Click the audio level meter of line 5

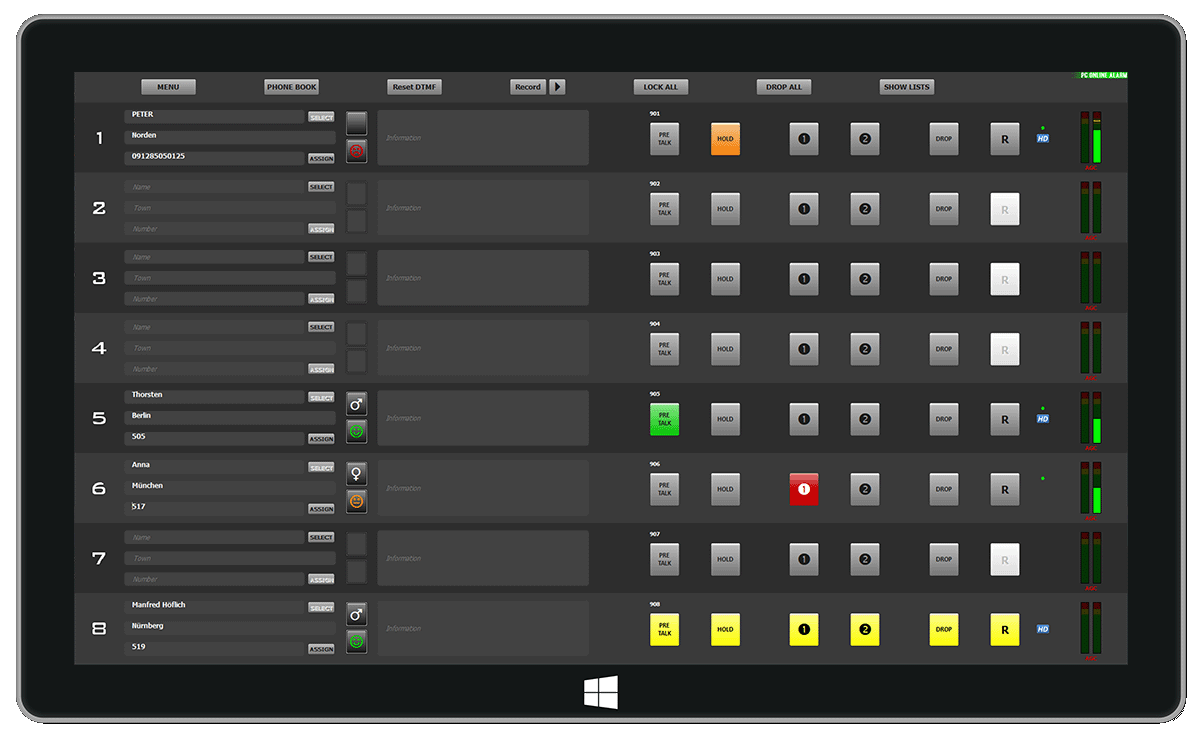[1091, 418]
